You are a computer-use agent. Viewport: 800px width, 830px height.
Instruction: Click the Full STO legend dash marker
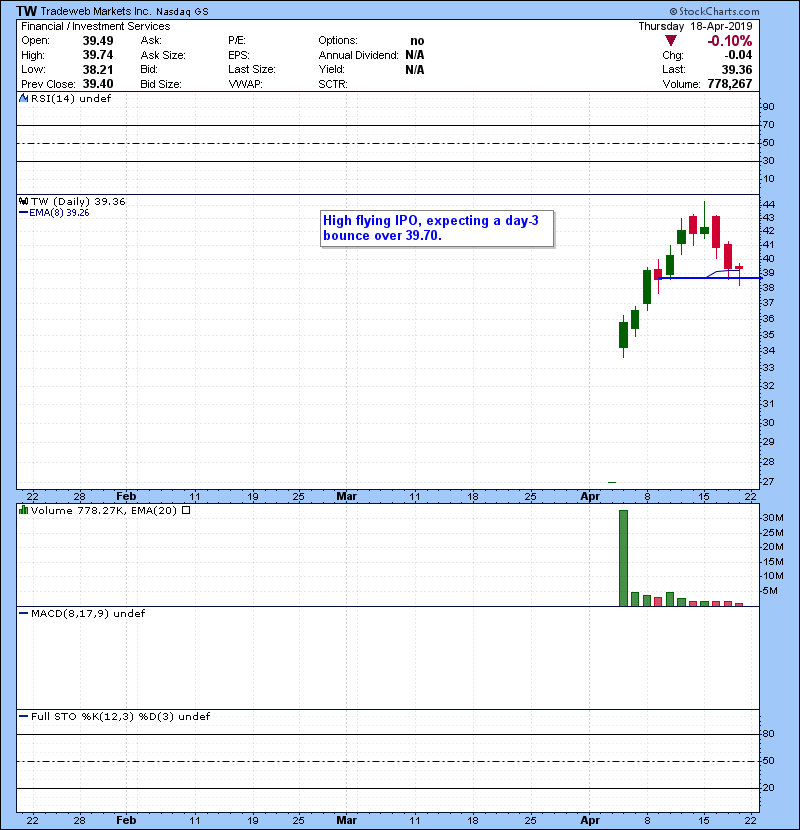[x=23, y=716]
